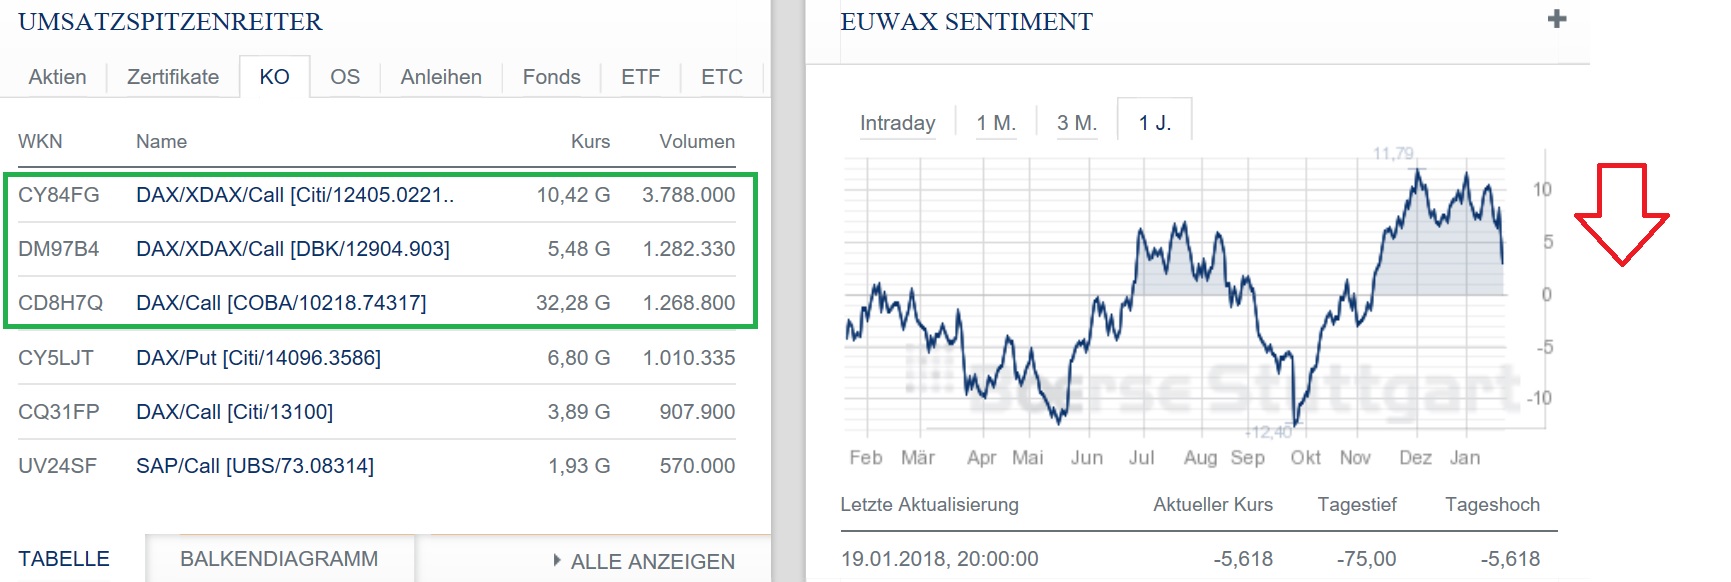Select the KO tab
Viewport: 1731px width, 582px height.
point(276,76)
